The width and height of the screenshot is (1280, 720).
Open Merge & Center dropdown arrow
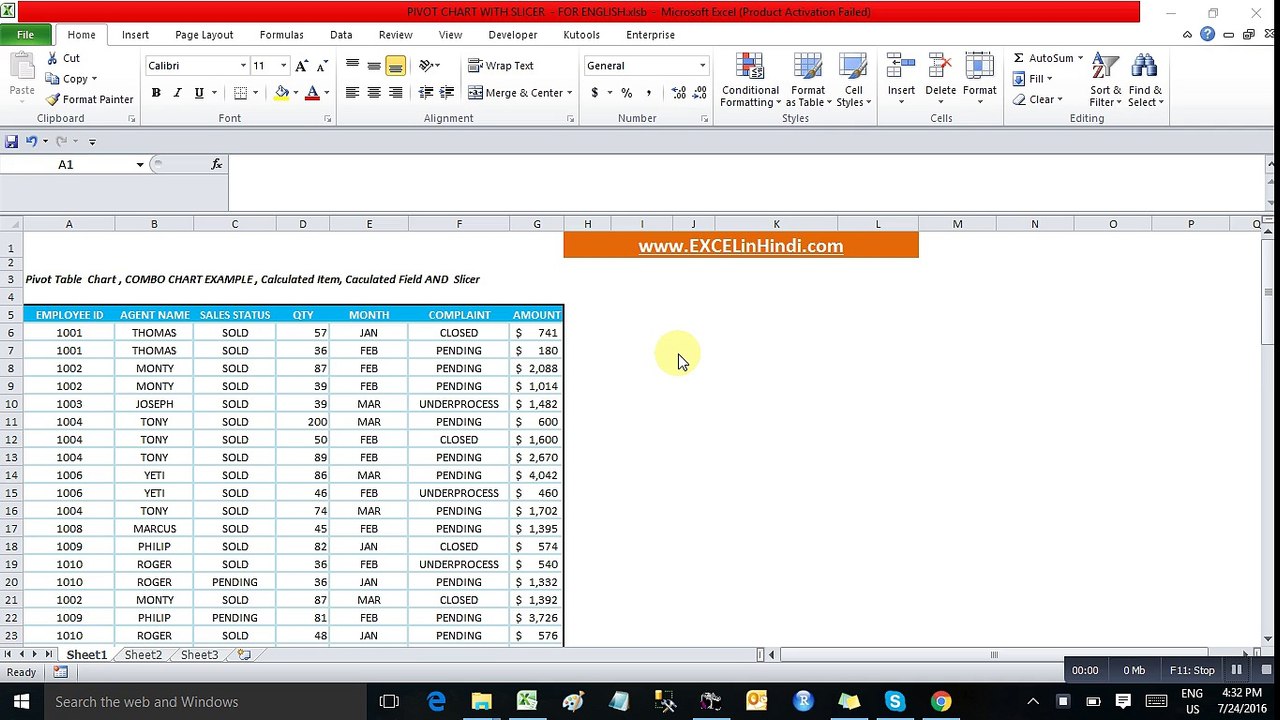tap(570, 93)
